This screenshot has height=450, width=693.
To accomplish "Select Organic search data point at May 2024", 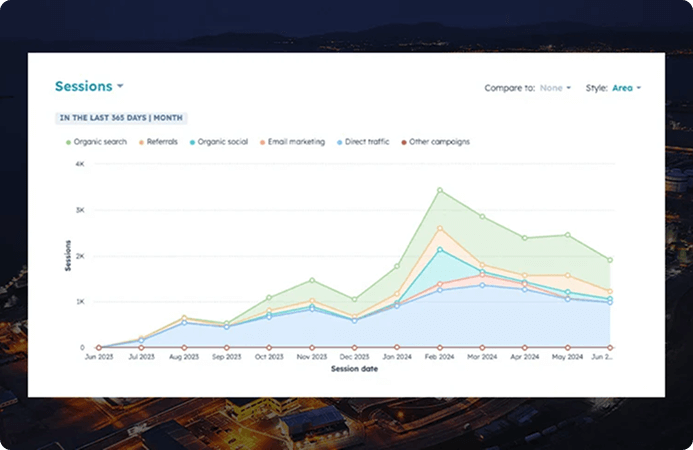I will tap(568, 235).
